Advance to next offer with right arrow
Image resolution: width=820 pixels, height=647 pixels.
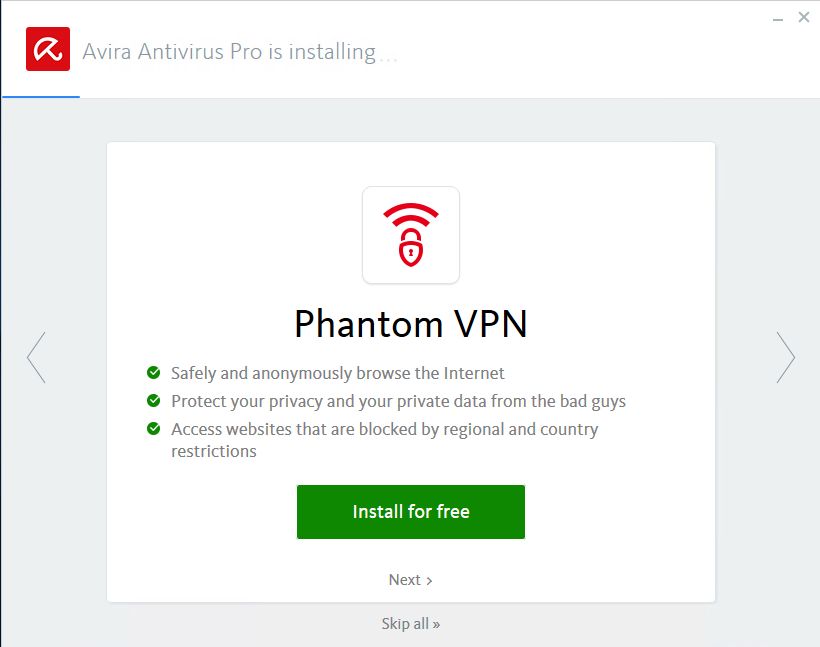click(785, 357)
